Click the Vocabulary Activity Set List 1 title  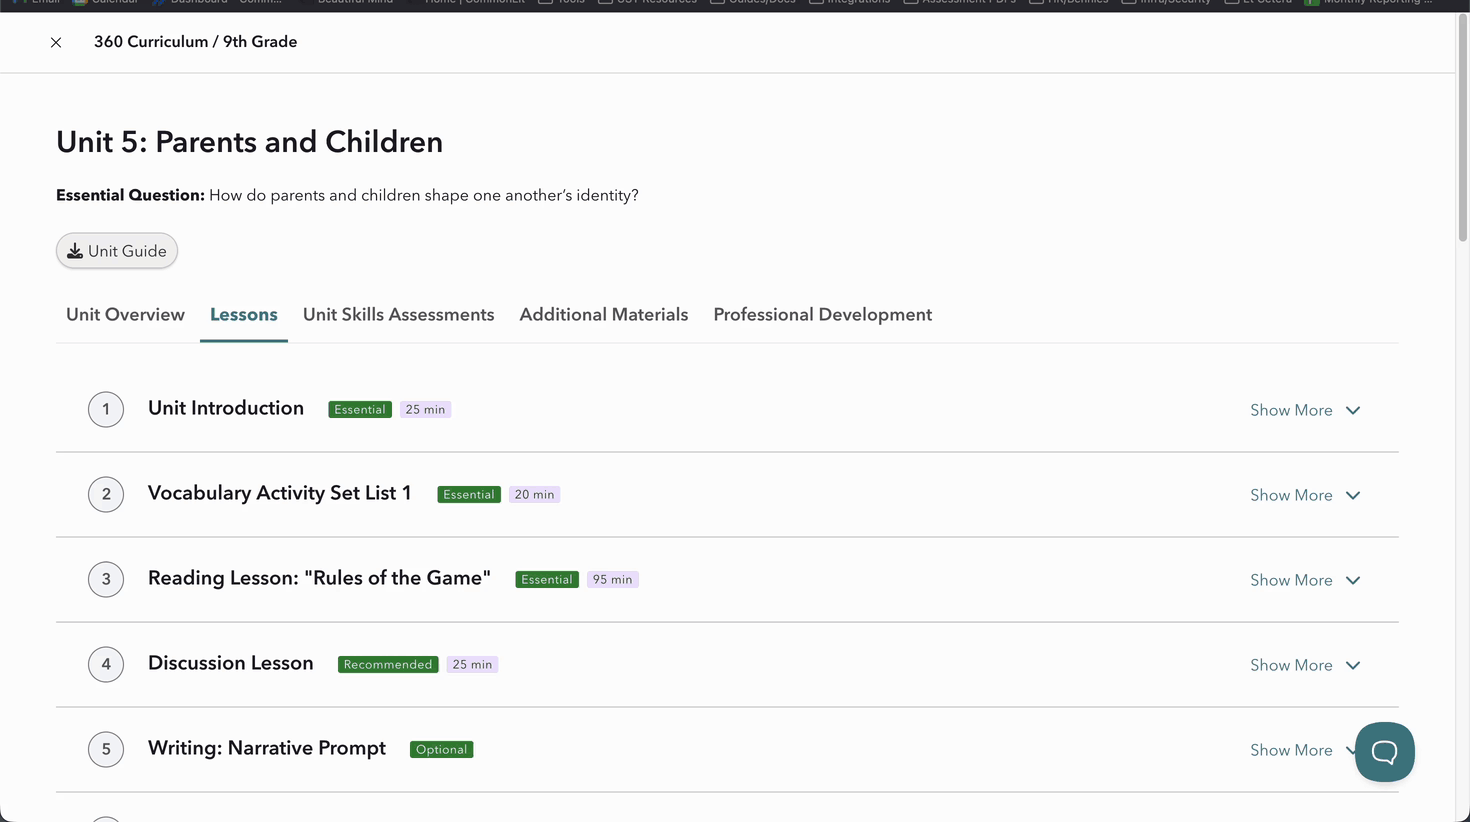(280, 493)
